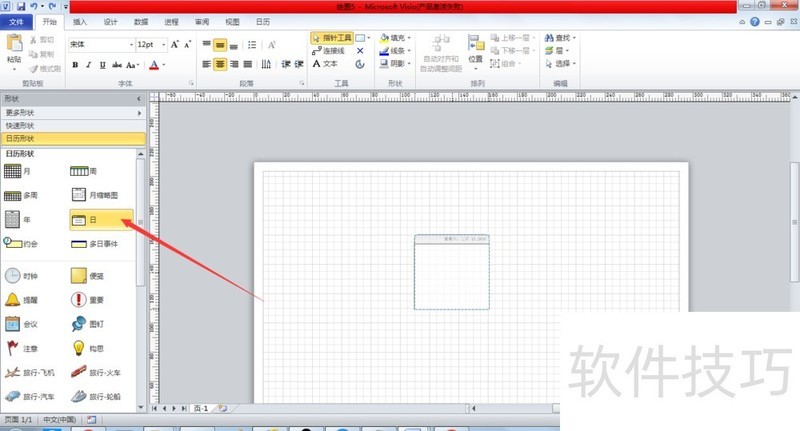The height and width of the screenshot is (431, 800).
Task: Select the 时钟 clock shape
Action: pos(20,276)
